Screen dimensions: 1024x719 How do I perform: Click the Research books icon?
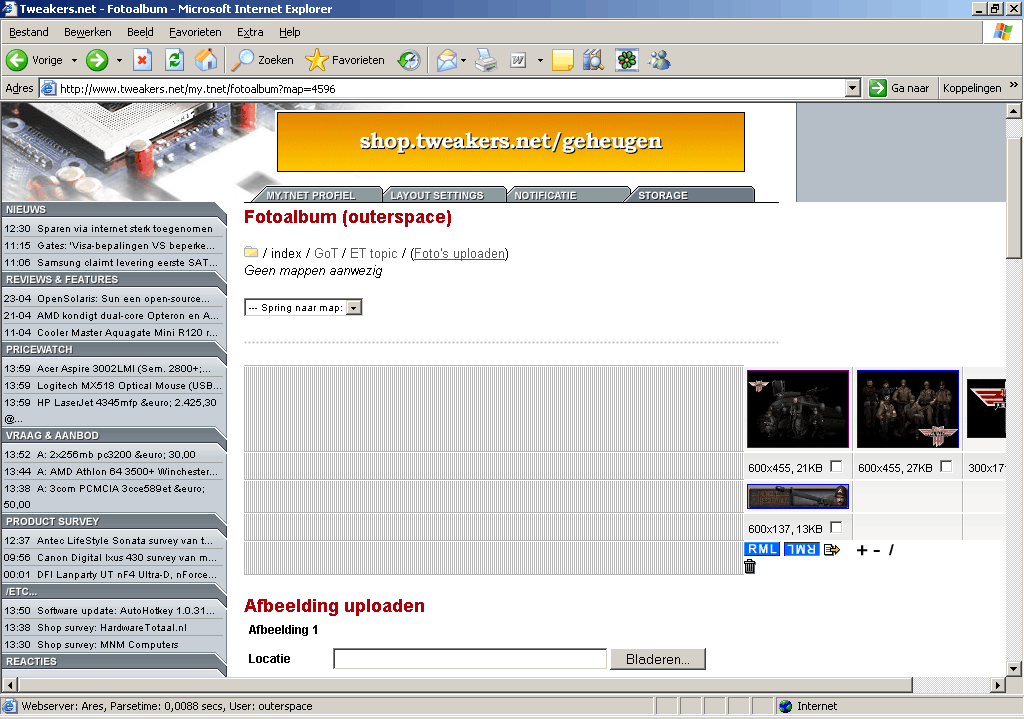[x=593, y=60]
